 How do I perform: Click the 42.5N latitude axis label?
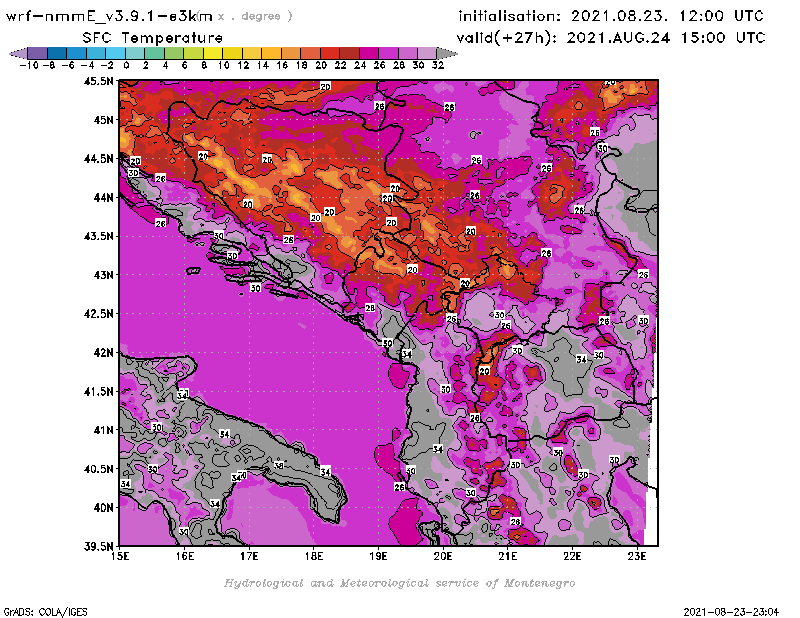(98, 314)
